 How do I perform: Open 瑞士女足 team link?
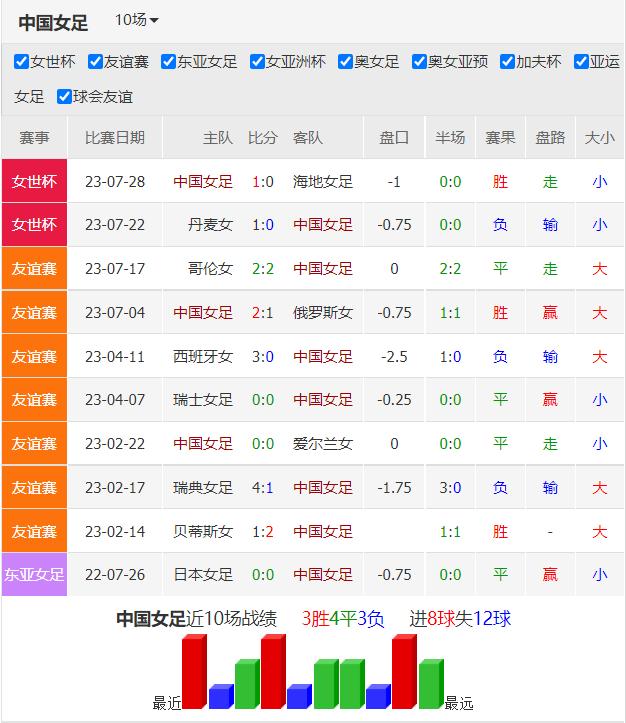click(203, 399)
